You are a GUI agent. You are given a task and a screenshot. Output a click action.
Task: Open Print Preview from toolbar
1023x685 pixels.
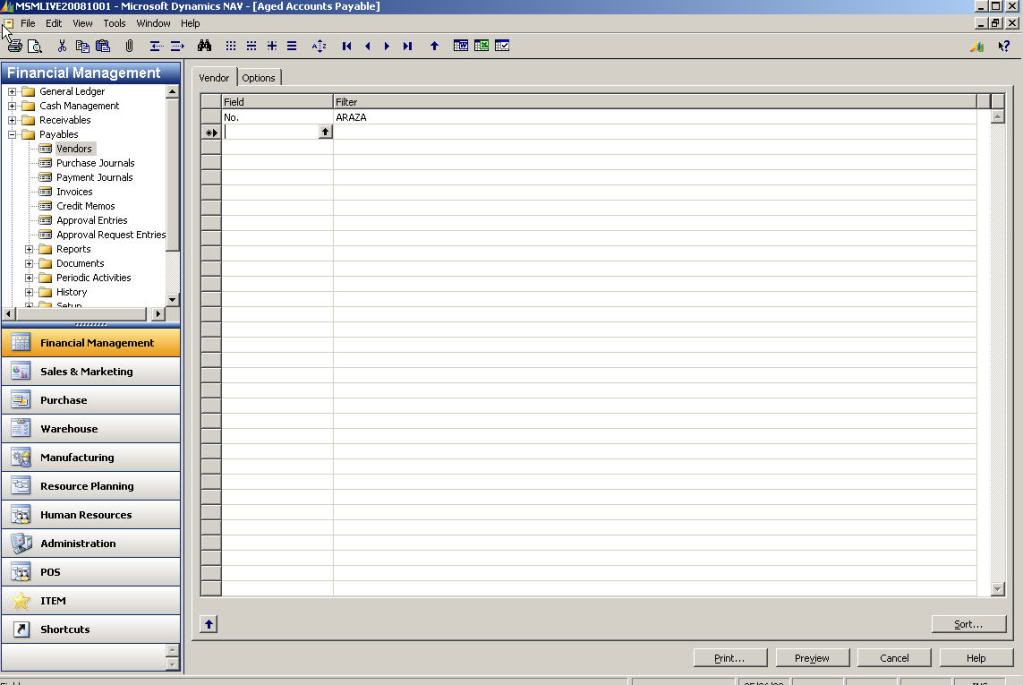pyautogui.click(x=35, y=46)
